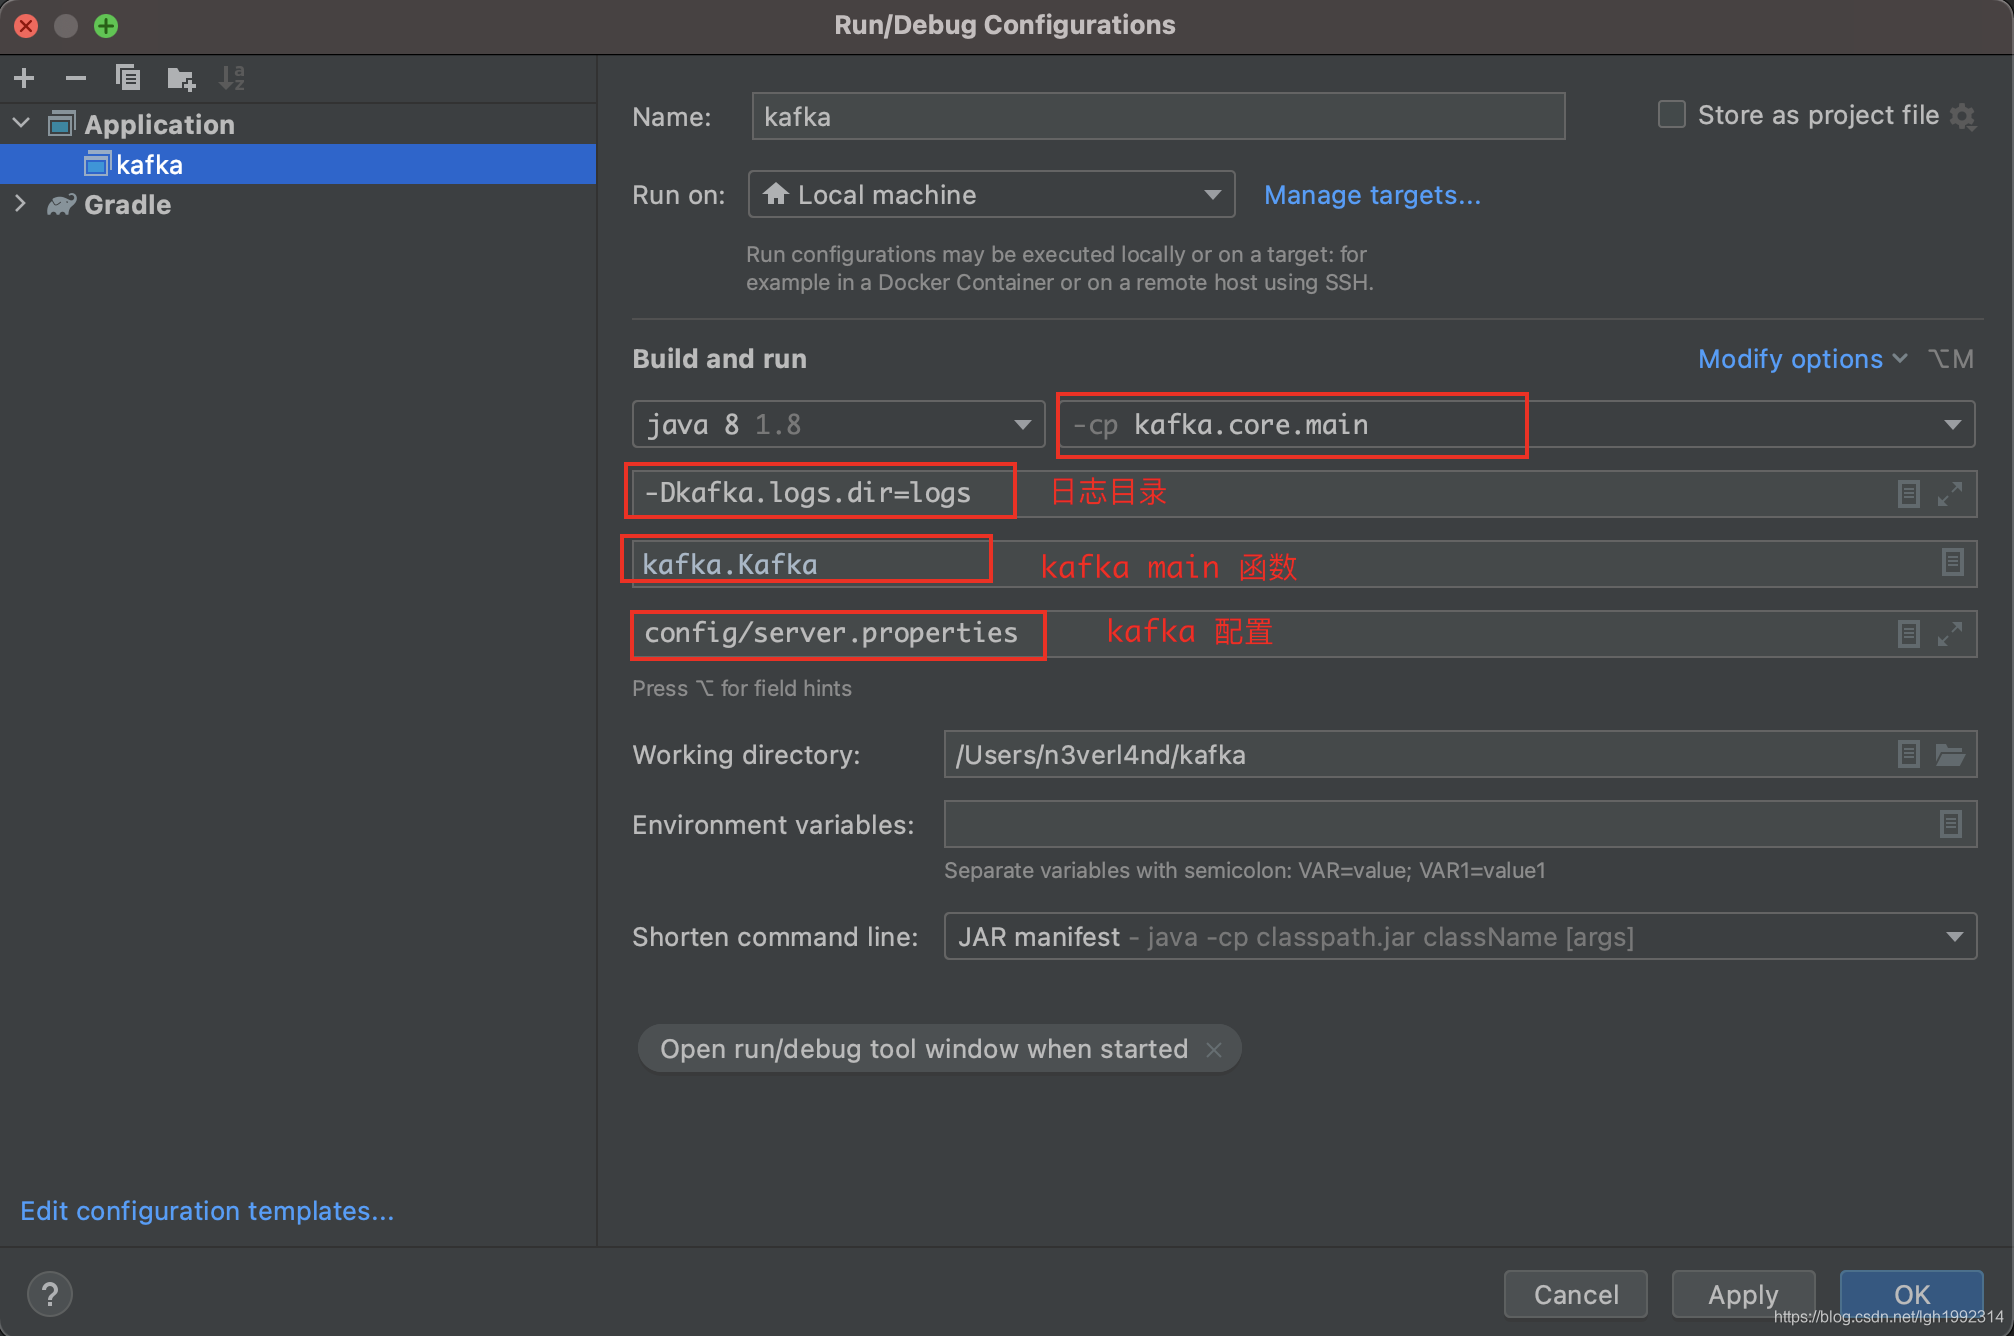Open the Run on Local machine dropdown
2014x1336 pixels.
click(991, 194)
